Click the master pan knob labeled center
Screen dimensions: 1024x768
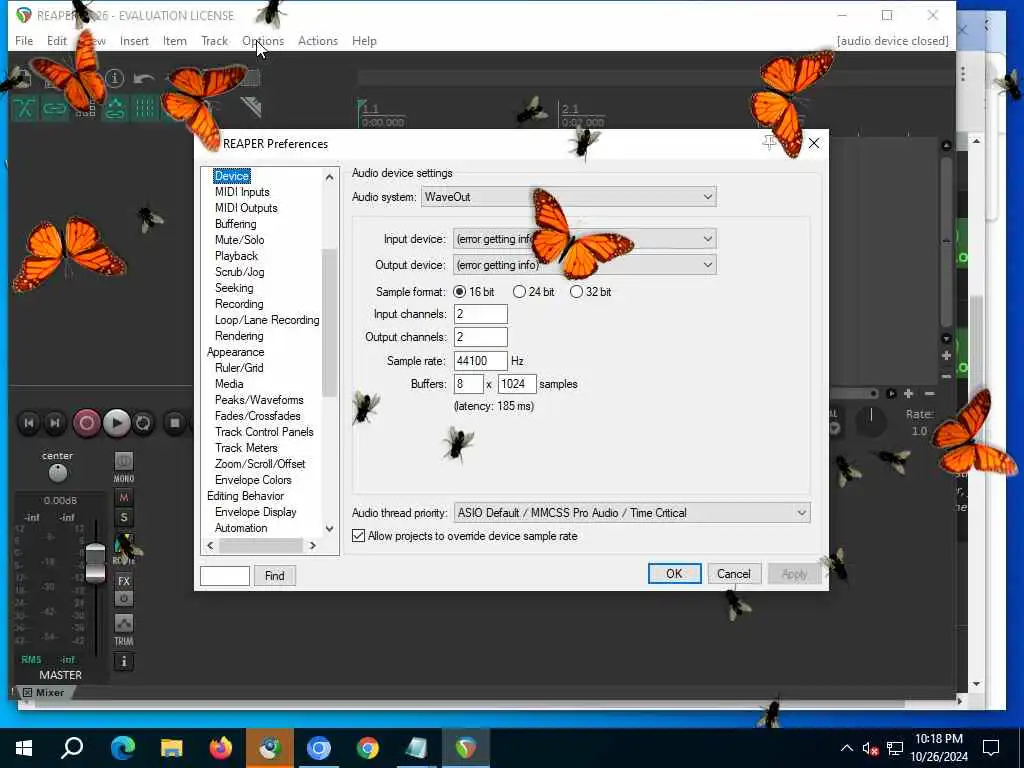(57, 472)
